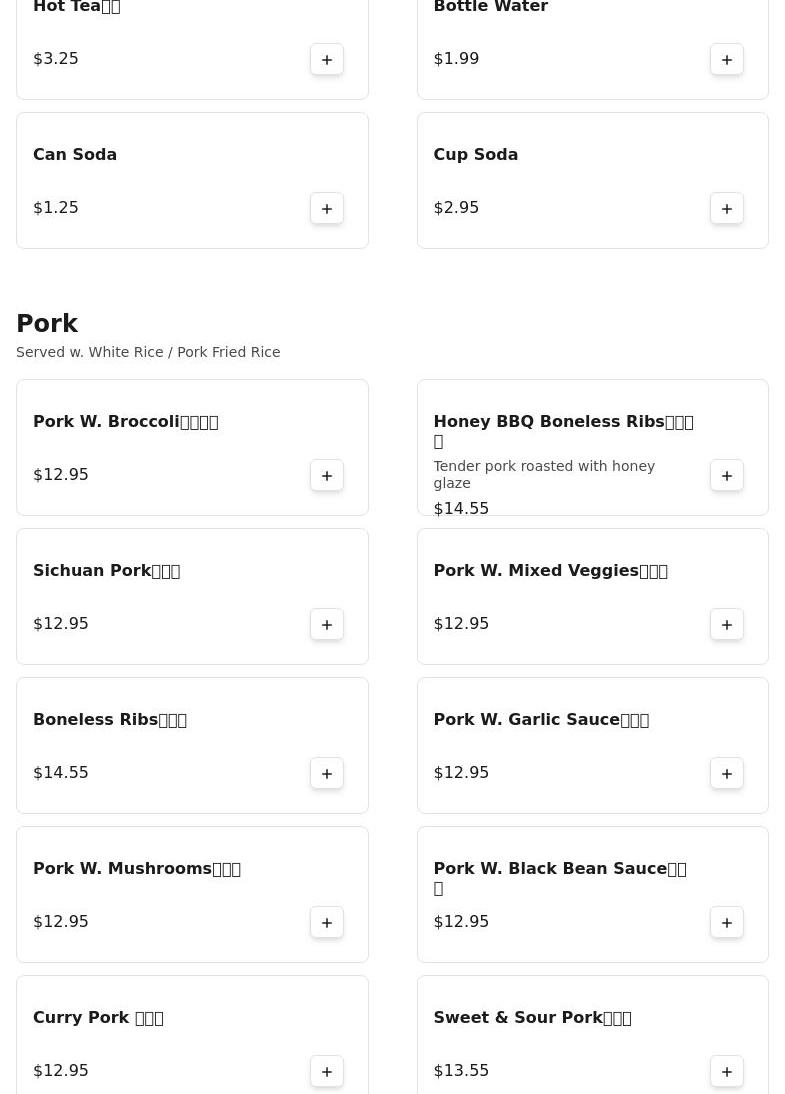Add Sweet & Sour Pork

coord(727,1072)
